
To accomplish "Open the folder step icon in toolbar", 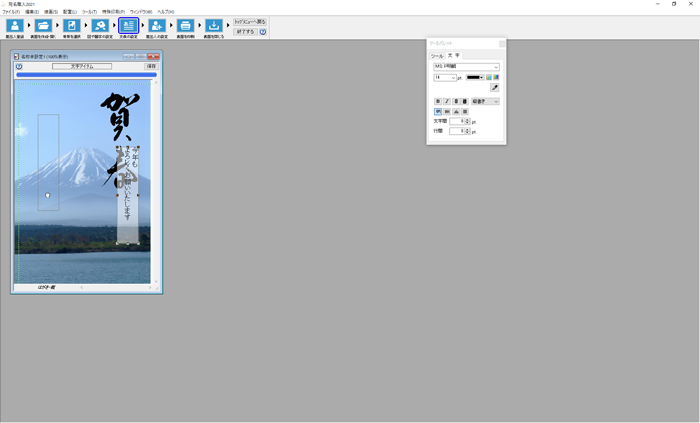I will 43,26.
